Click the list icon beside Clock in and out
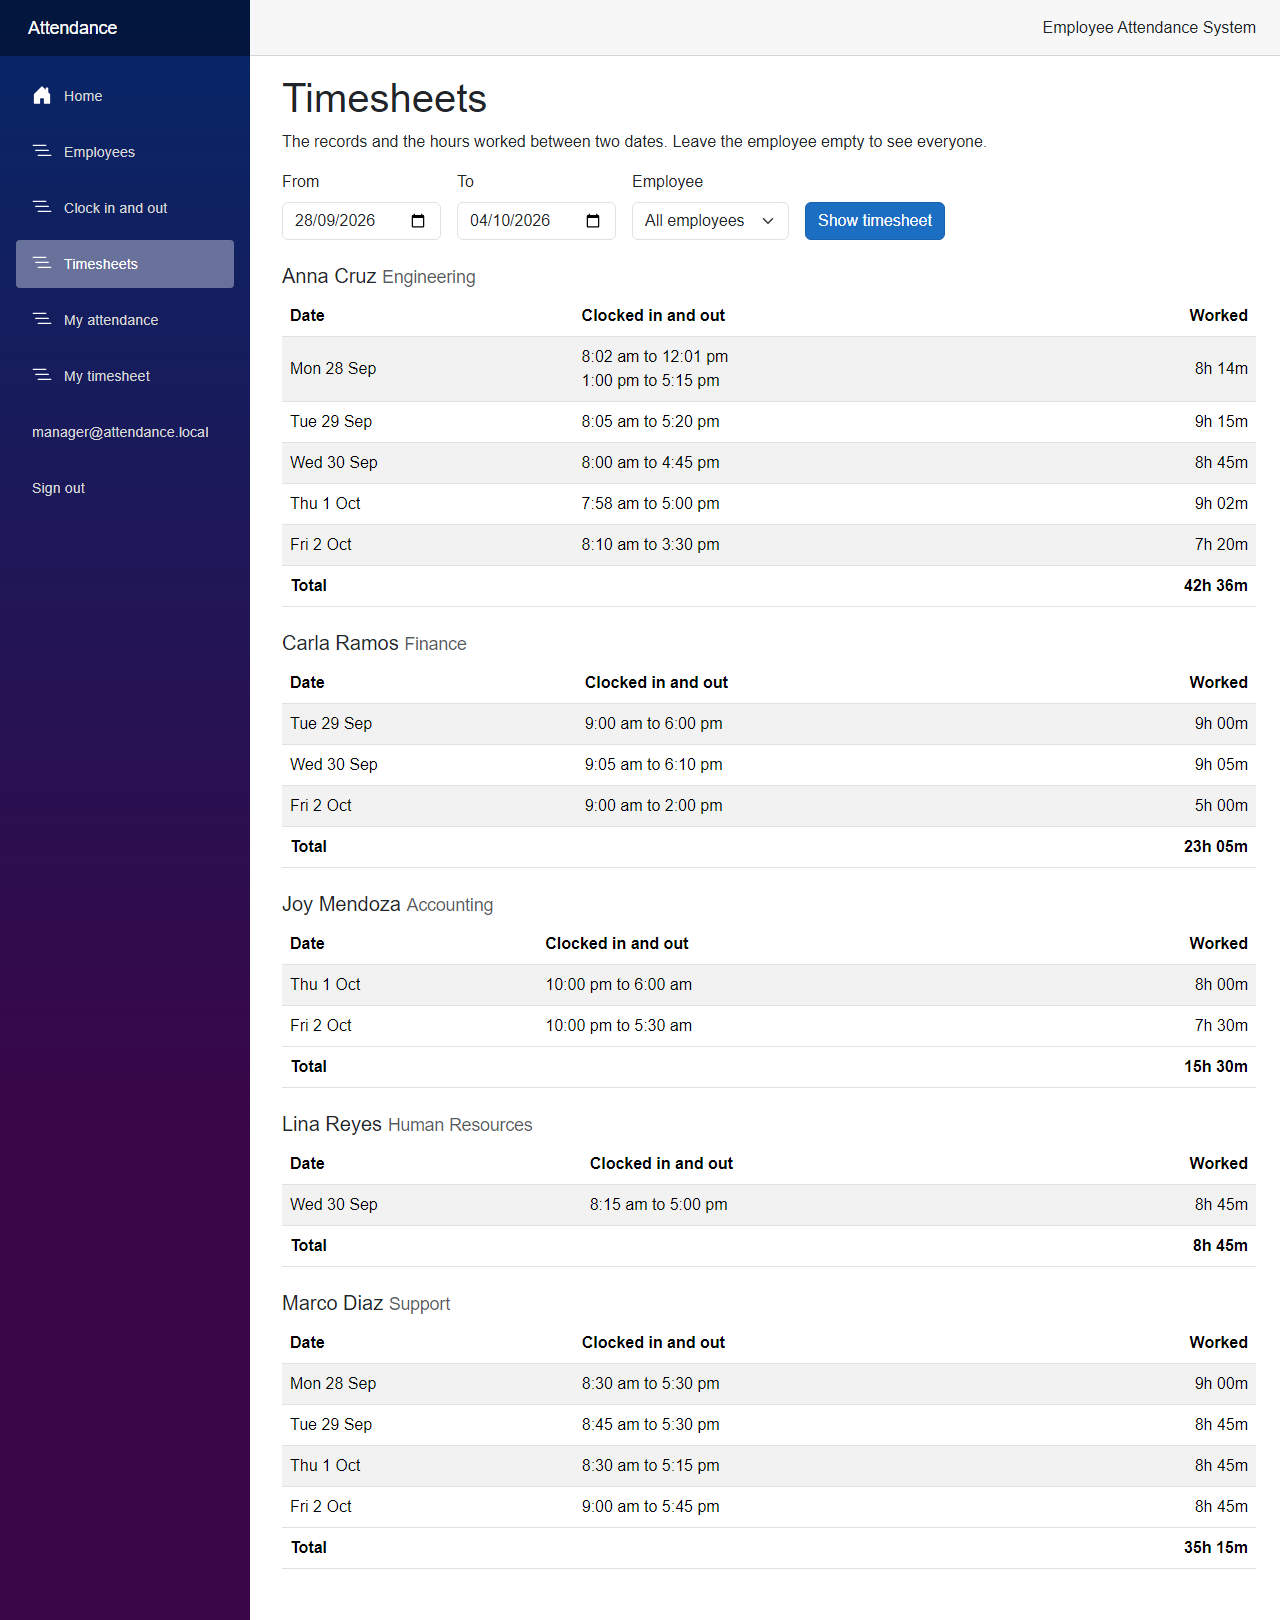The height and width of the screenshot is (1620, 1280). coord(42,207)
